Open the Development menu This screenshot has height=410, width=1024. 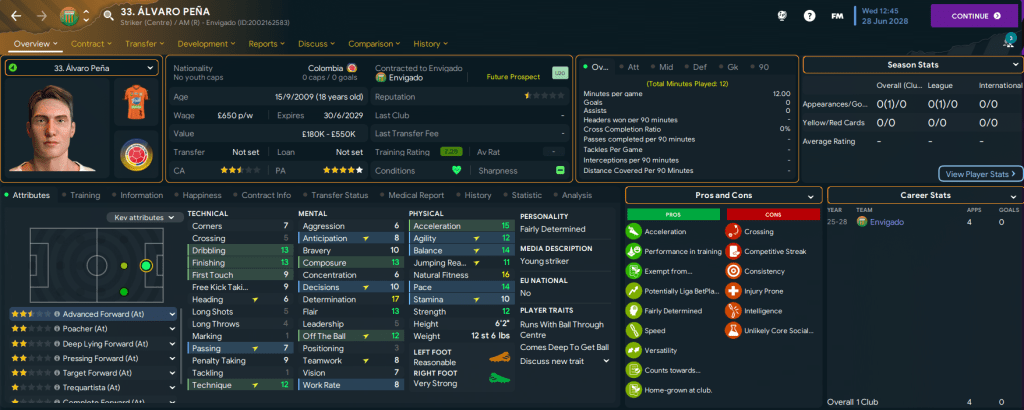[206, 44]
